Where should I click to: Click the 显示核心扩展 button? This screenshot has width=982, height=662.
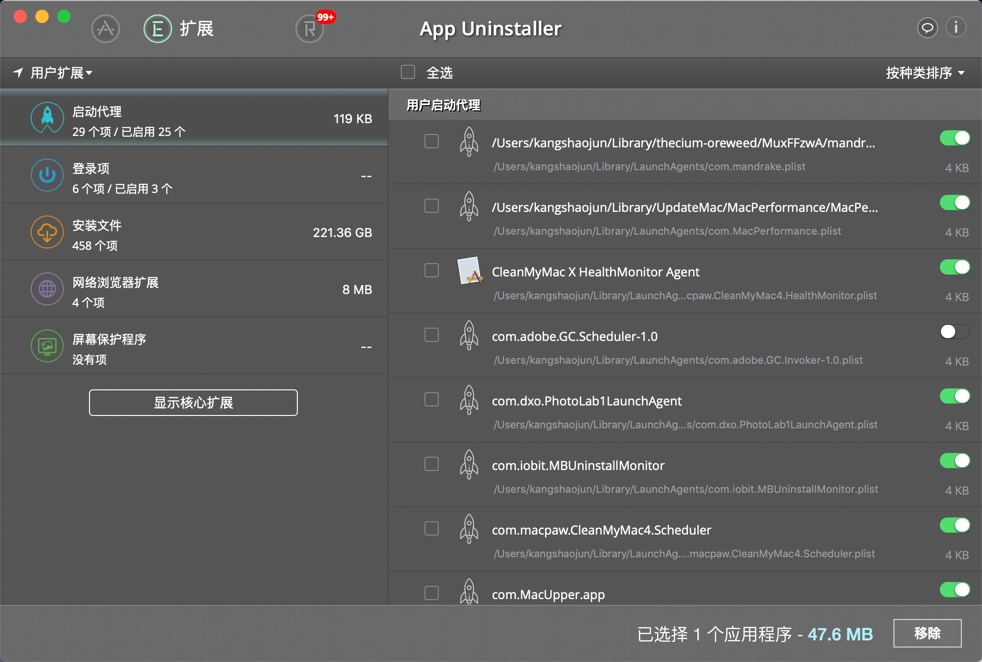pos(193,402)
